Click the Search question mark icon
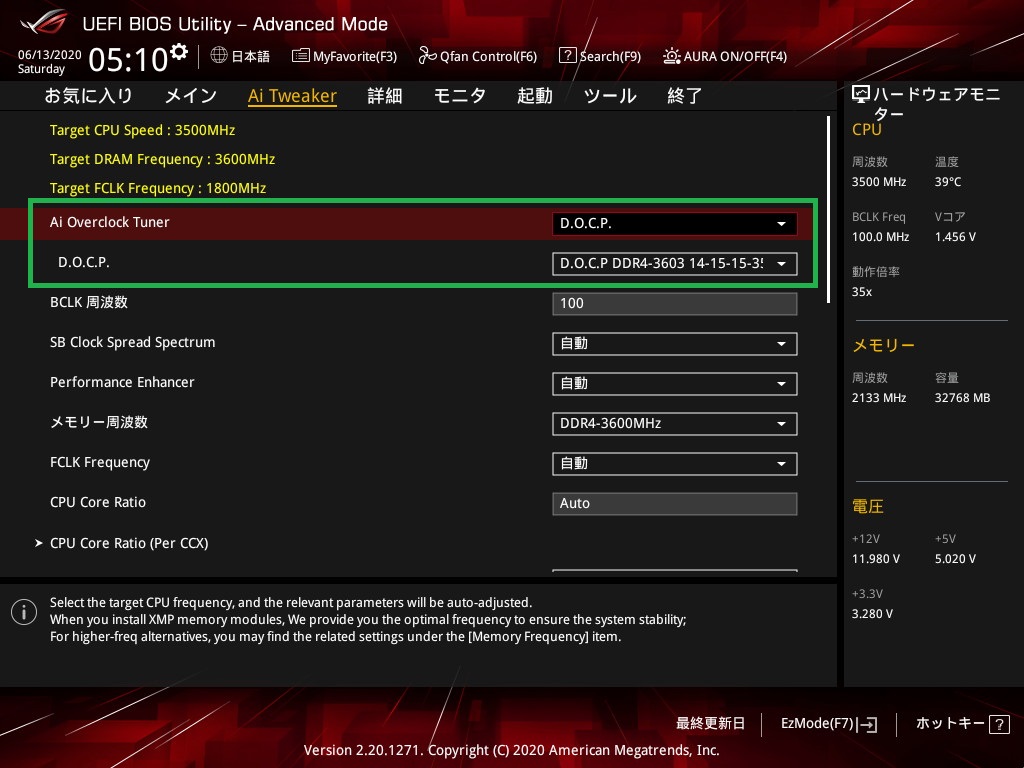The height and width of the screenshot is (768, 1024). coord(568,56)
